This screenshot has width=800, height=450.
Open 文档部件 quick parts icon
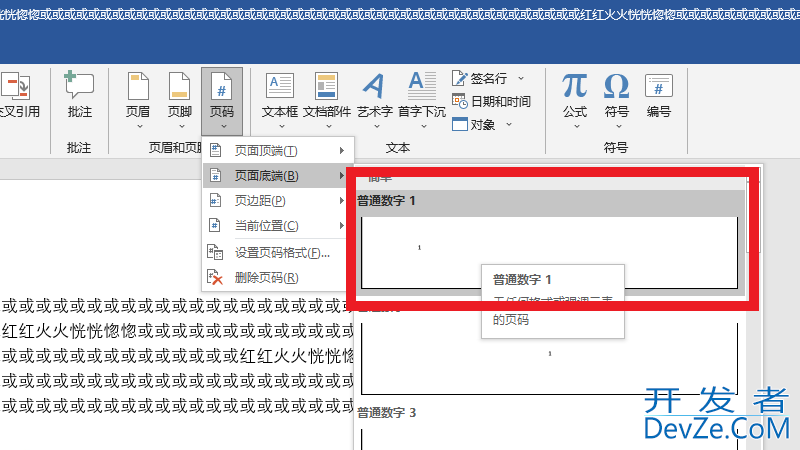point(327,85)
